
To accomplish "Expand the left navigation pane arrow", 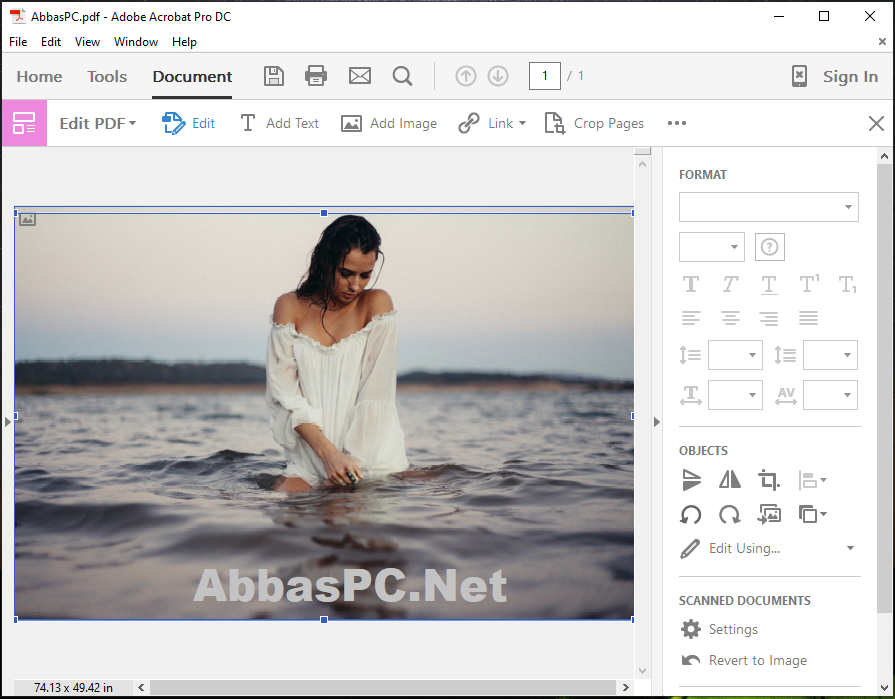I will [7, 422].
